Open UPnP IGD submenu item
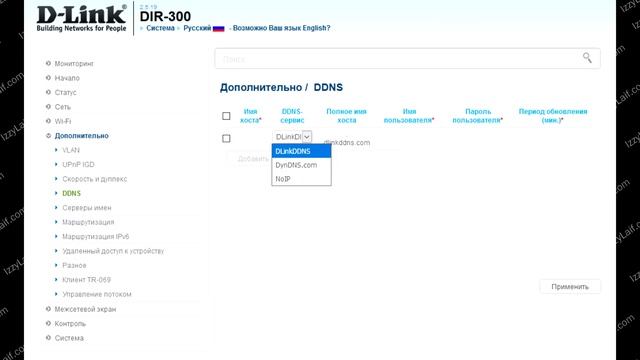Image resolution: width=640 pixels, height=360 pixels. coord(78,164)
